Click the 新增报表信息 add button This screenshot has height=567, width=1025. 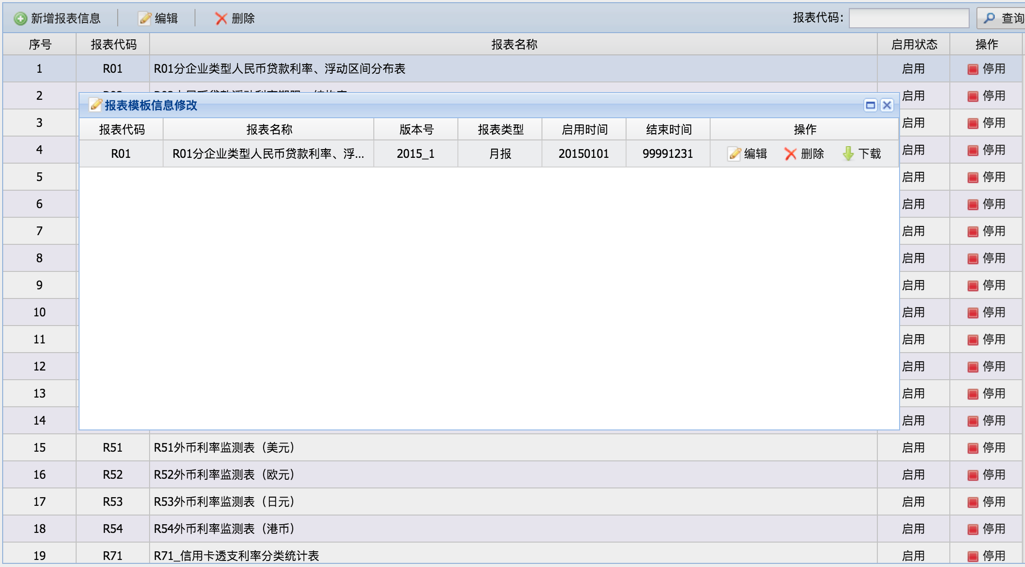coord(58,18)
